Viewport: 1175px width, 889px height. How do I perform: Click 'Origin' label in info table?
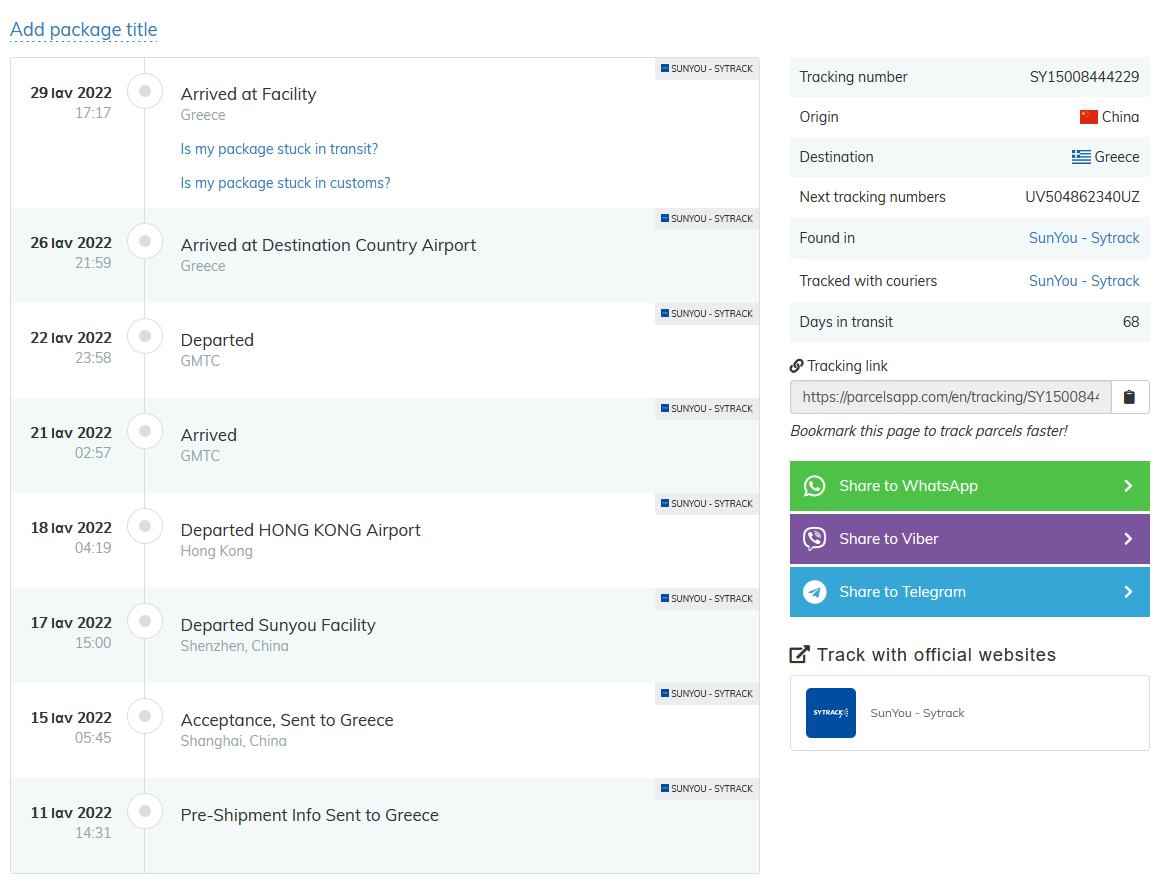tap(819, 117)
